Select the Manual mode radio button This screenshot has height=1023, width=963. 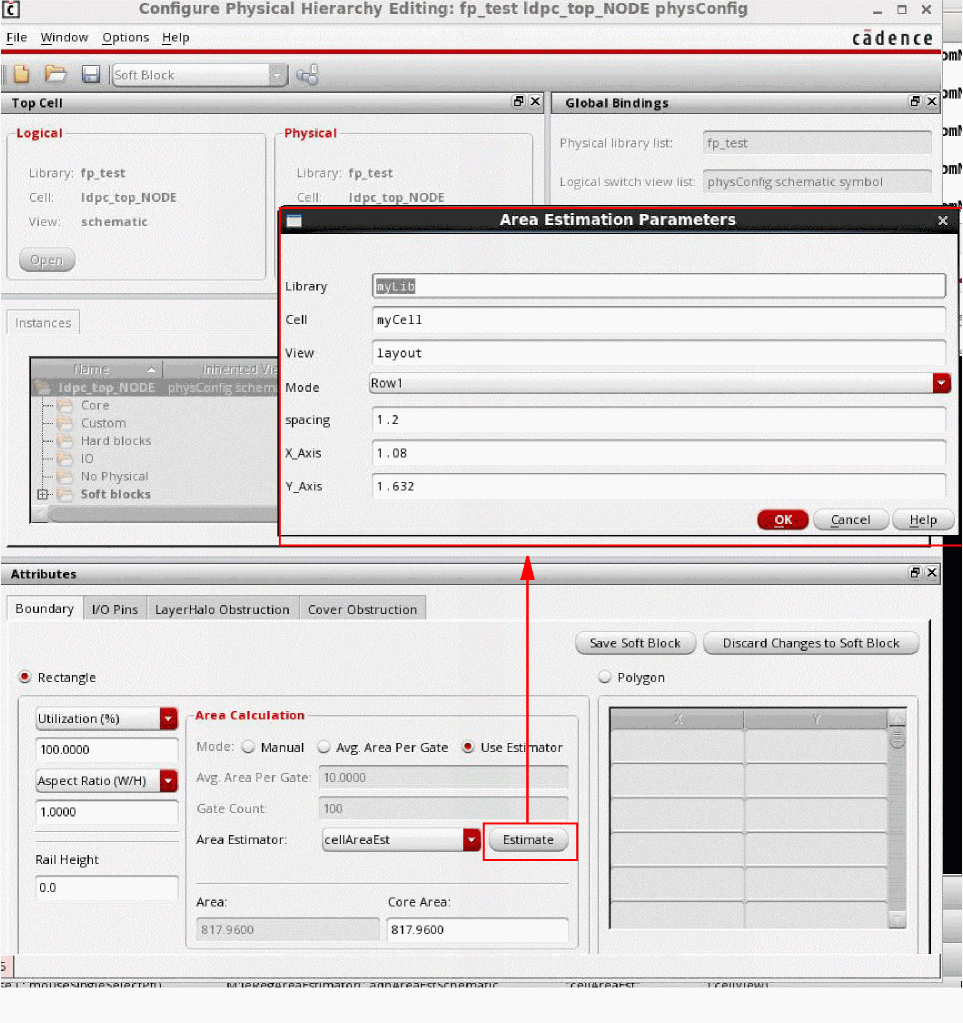pyautogui.click(x=248, y=747)
